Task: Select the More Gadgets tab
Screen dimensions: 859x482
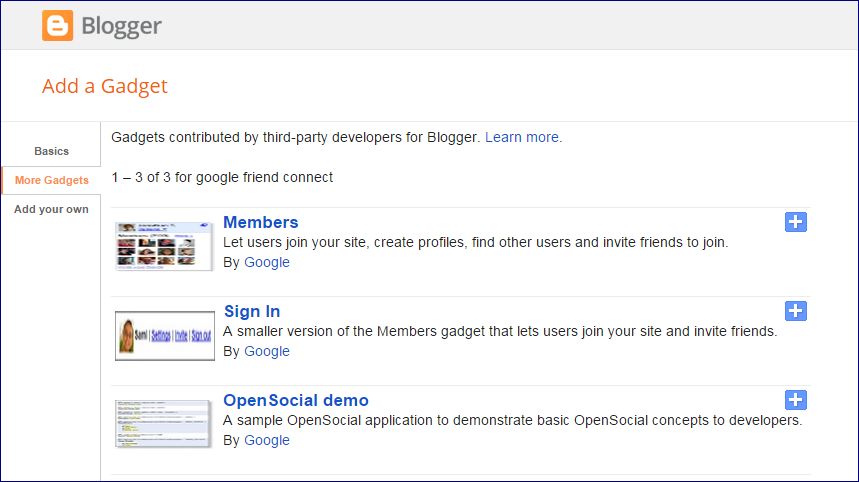Action: [x=51, y=180]
